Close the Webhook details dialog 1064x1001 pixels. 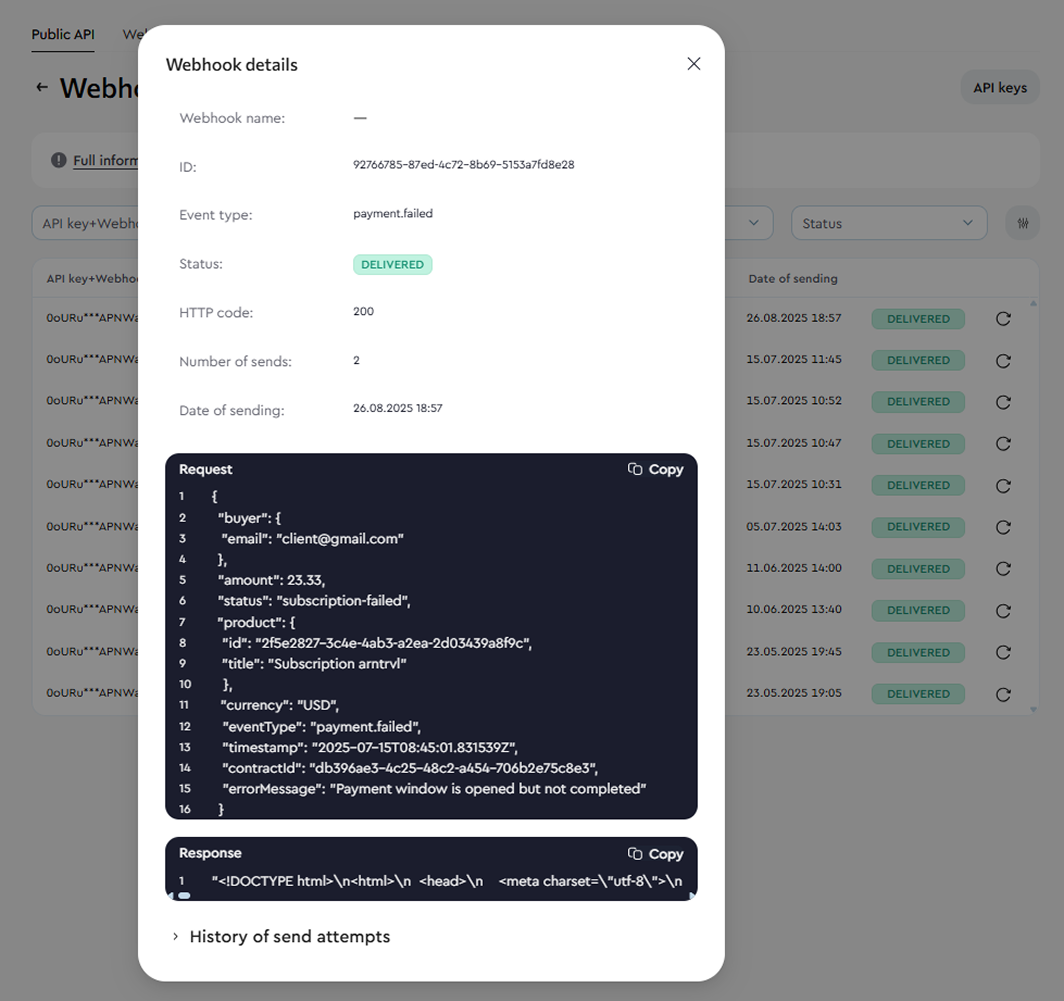pos(694,64)
